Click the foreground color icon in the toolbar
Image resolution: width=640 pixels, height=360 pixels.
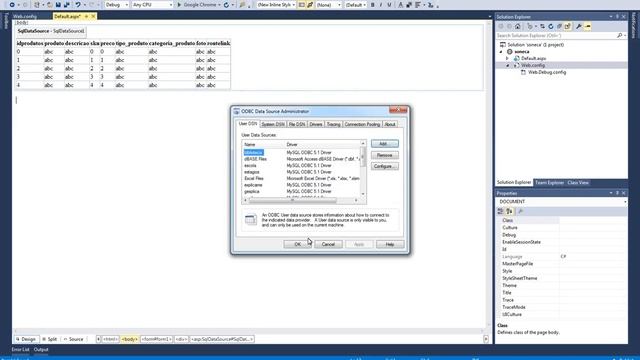pyautogui.click(x=400, y=5)
